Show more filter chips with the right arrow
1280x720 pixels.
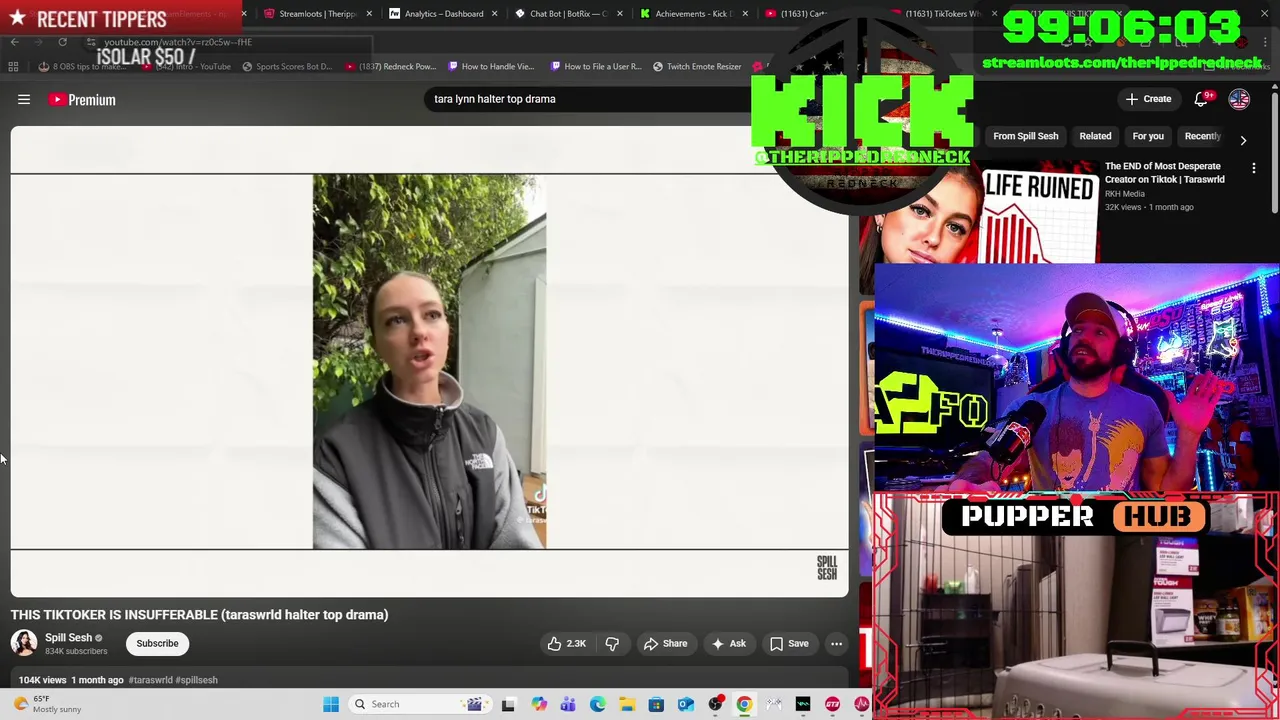coord(1243,141)
